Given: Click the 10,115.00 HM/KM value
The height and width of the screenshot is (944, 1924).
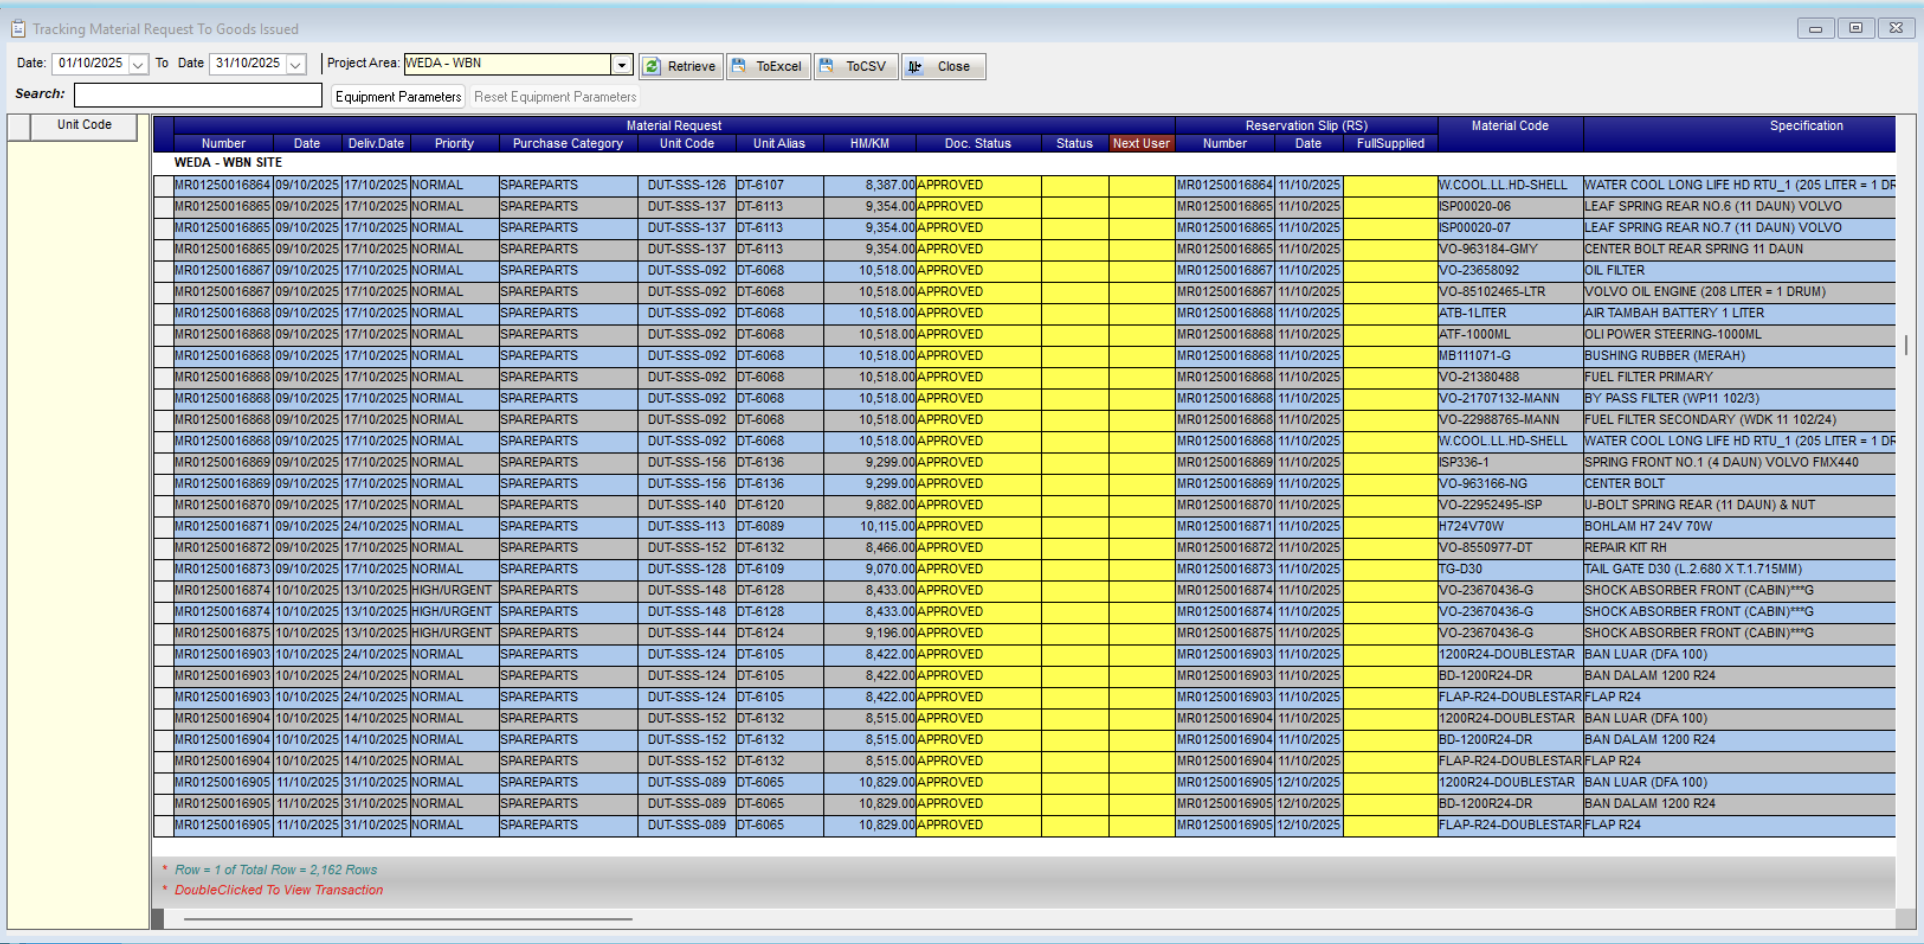Looking at the screenshot, I should coord(870,527).
